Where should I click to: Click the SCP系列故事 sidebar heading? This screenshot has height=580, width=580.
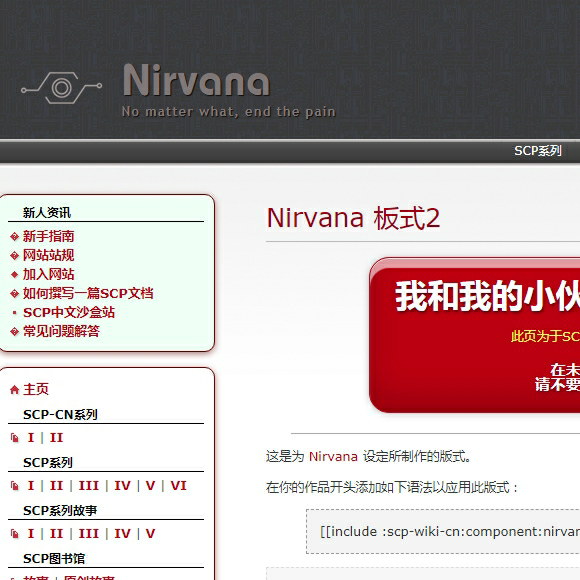click(60, 511)
